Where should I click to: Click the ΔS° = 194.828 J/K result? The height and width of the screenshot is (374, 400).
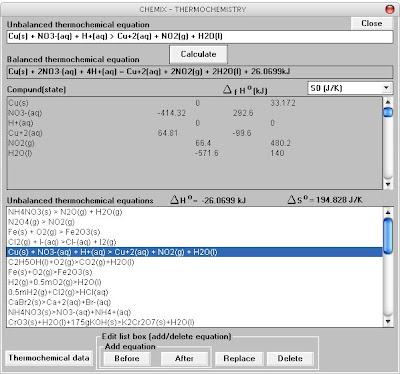325,200
